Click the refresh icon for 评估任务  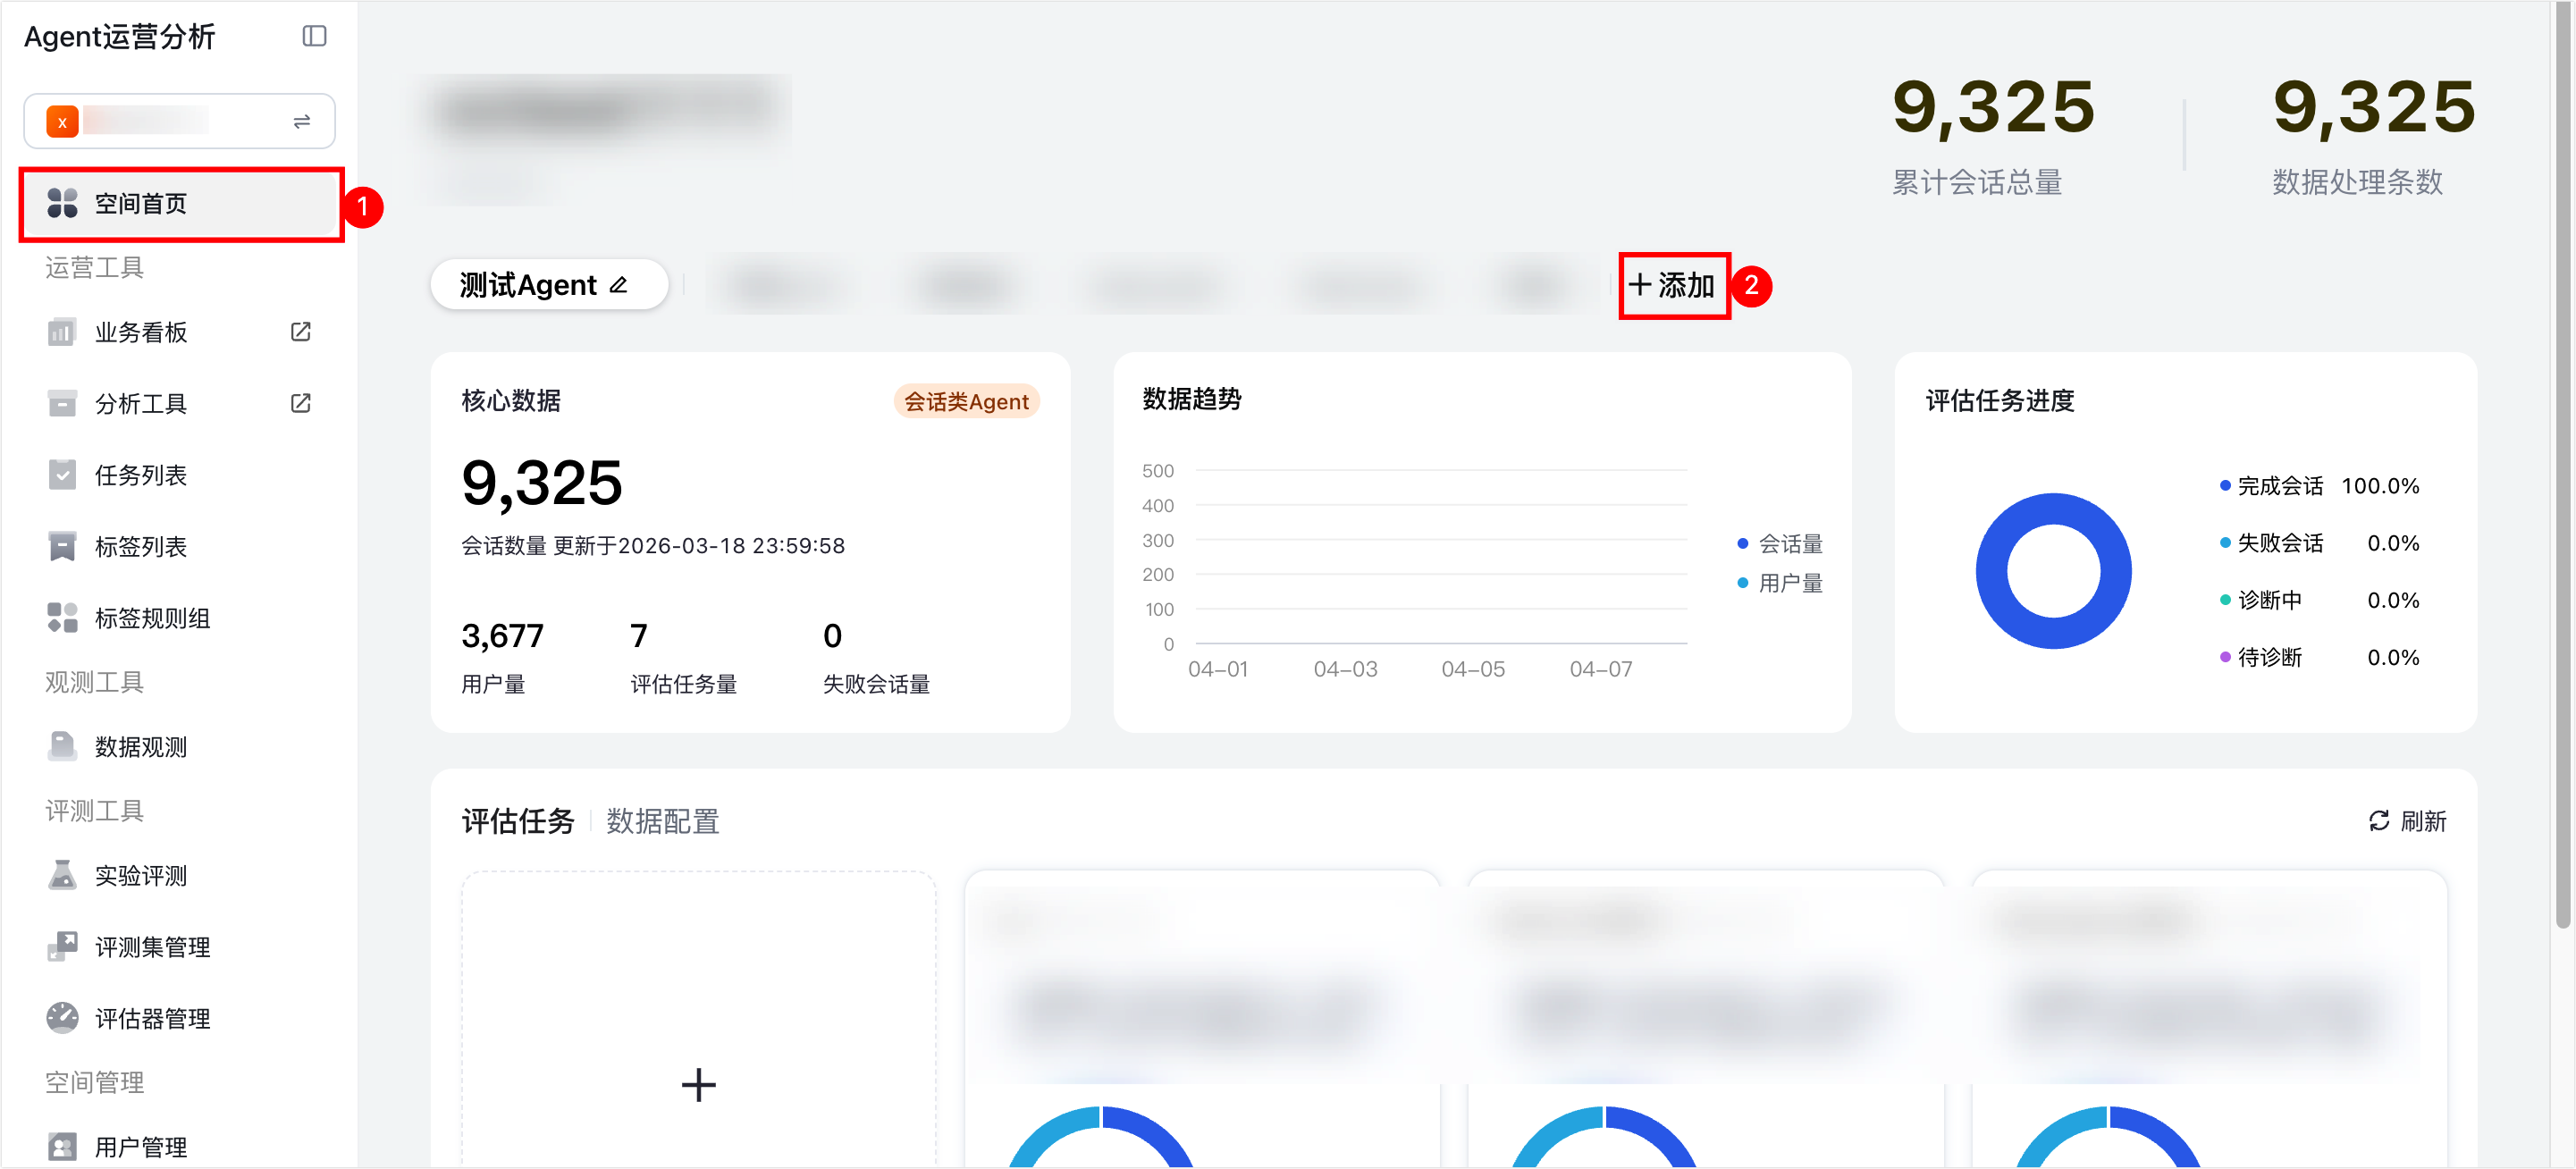click(2379, 821)
